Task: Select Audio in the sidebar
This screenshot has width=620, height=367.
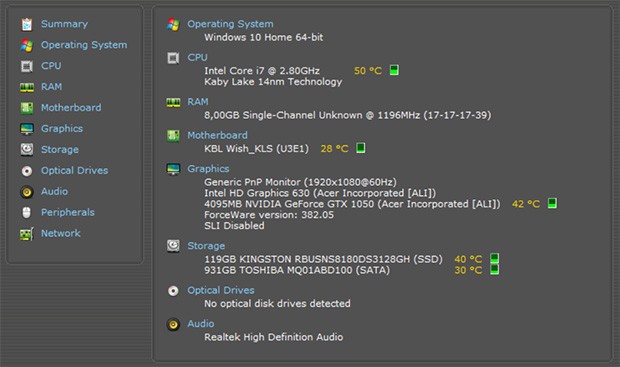Action: click(55, 191)
